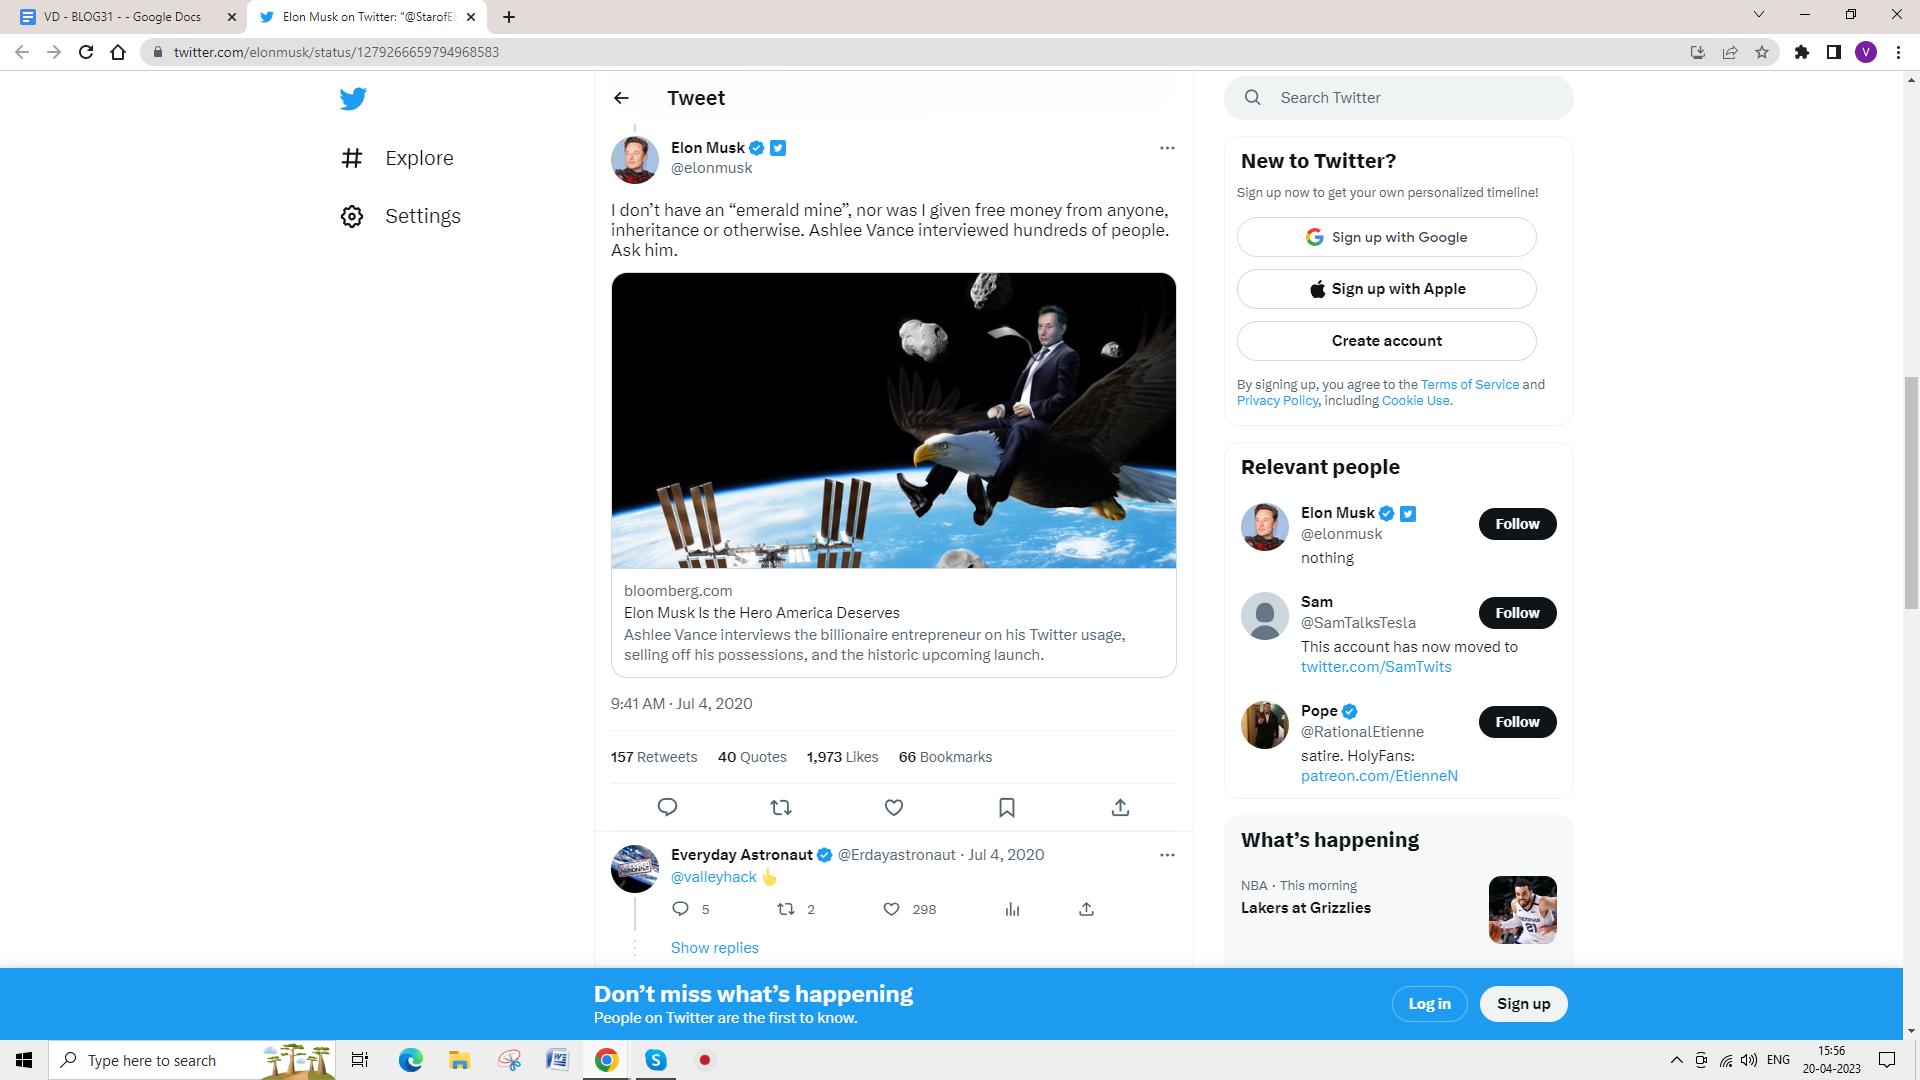View analytics for Everyday Astronaut's reply
The height and width of the screenshot is (1080, 1920).
coord(1012,909)
